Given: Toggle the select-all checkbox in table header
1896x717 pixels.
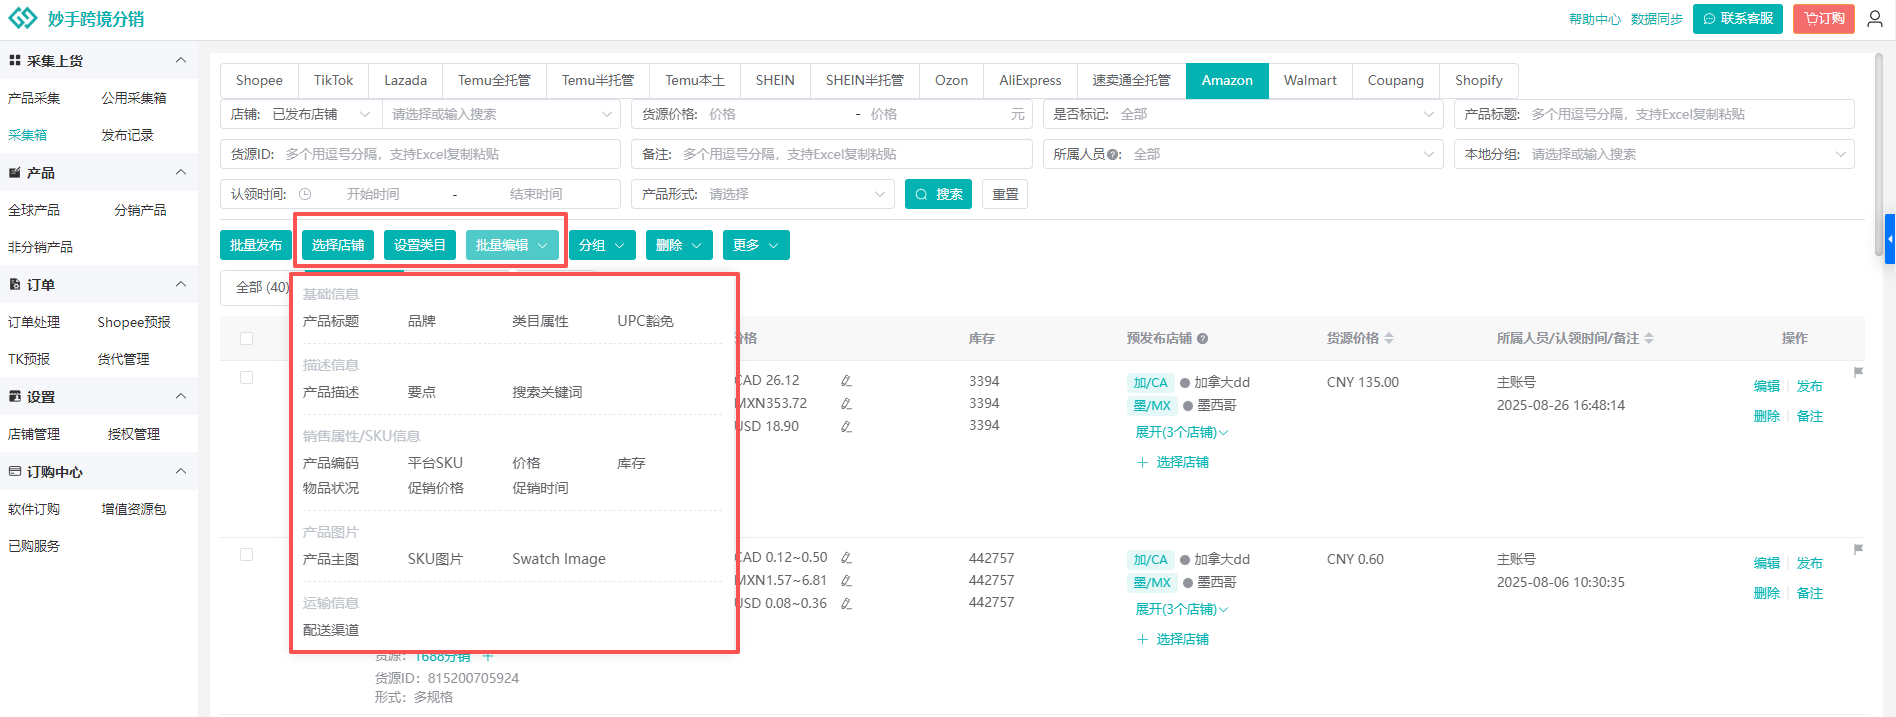Looking at the screenshot, I should coord(247,339).
